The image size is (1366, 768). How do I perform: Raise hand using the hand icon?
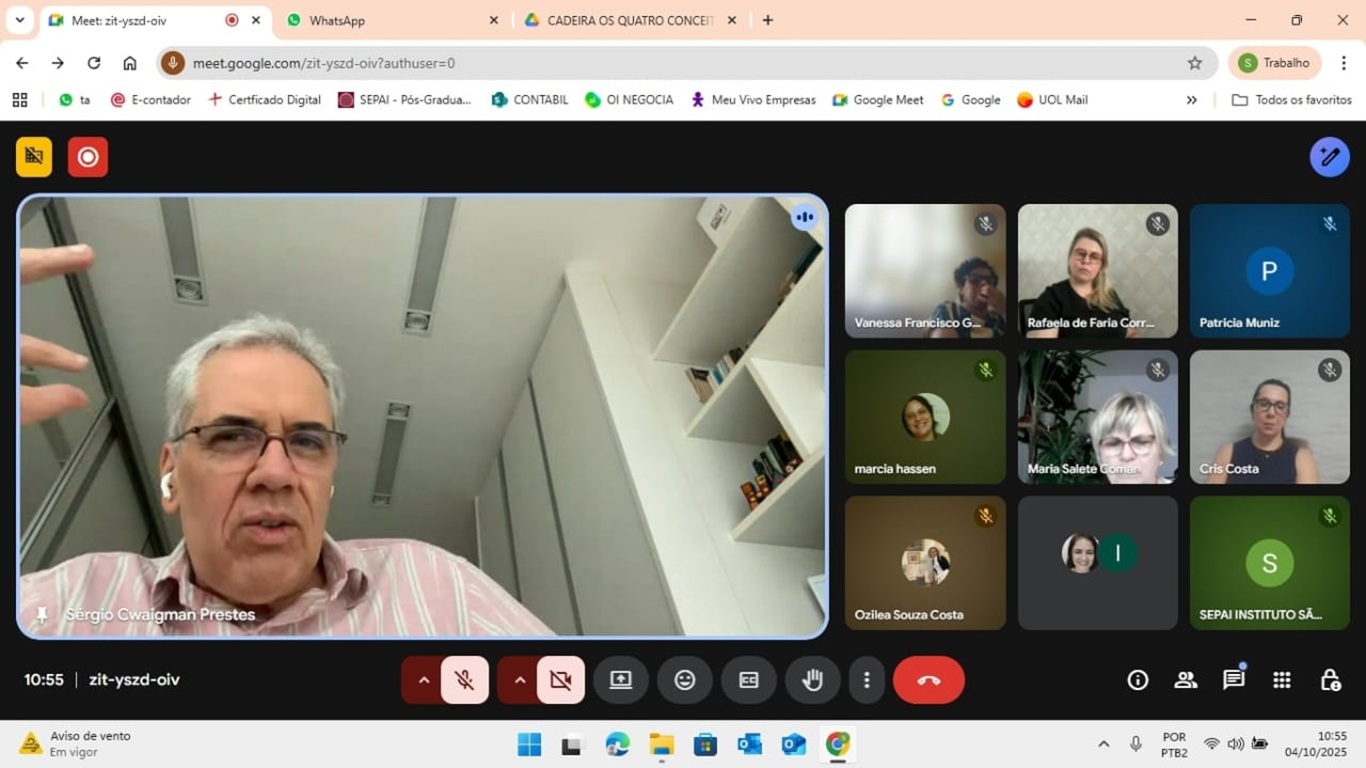click(813, 680)
